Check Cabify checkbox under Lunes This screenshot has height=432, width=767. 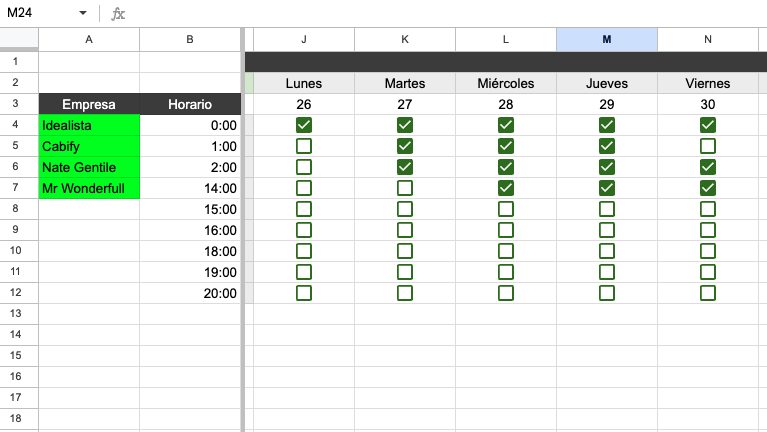click(x=304, y=146)
